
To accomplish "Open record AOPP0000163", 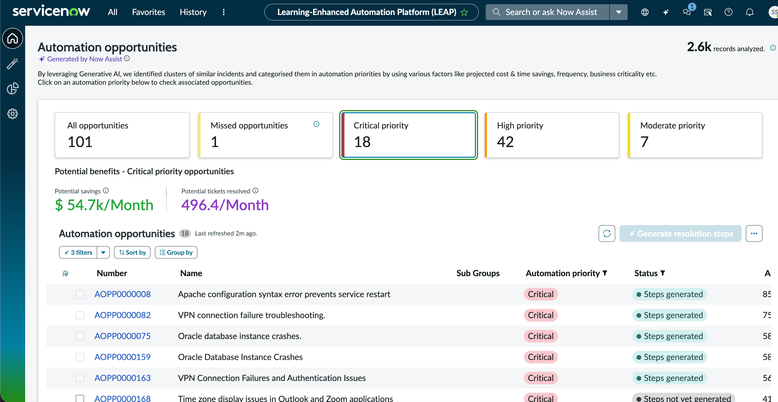I will [x=123, y=378].
